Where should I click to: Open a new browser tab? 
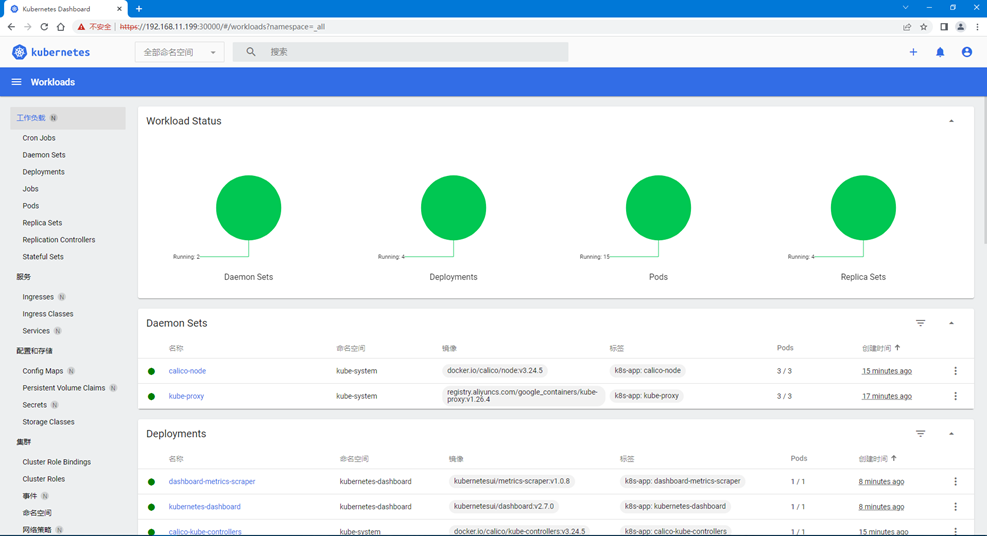pos(139,9)
